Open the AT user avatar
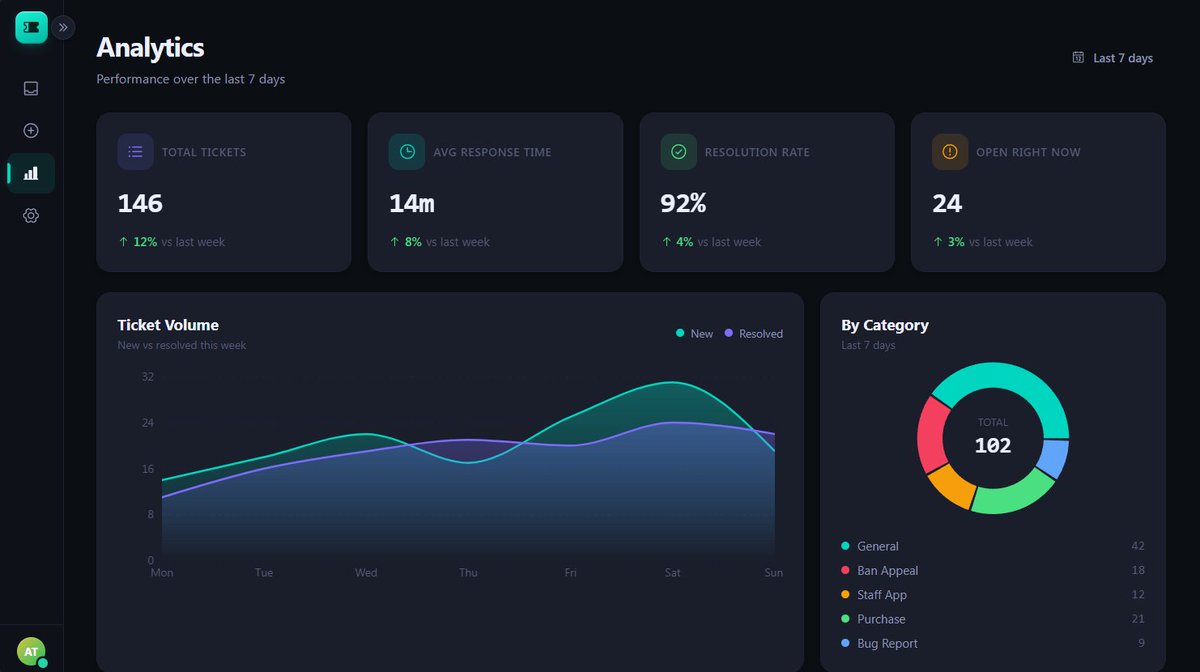This screenshot has height=672, width=1200. [x=31, y=651]
